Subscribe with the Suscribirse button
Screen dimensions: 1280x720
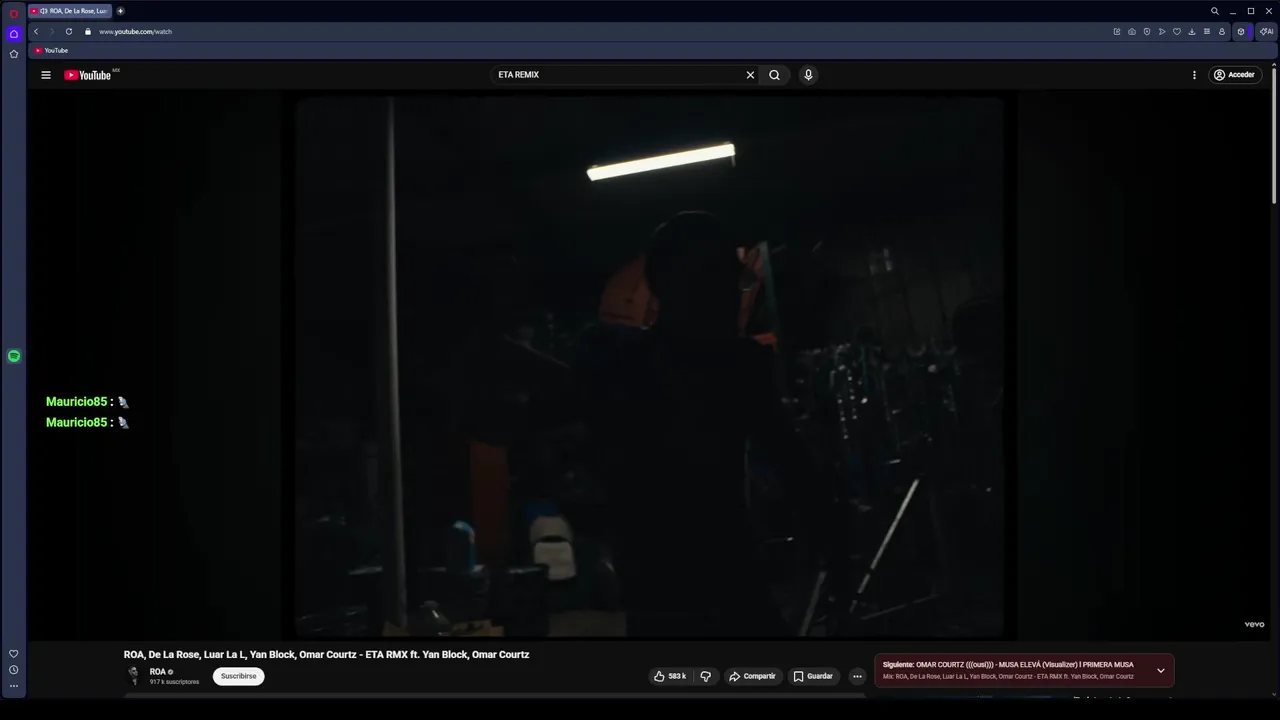pos(239,676)
